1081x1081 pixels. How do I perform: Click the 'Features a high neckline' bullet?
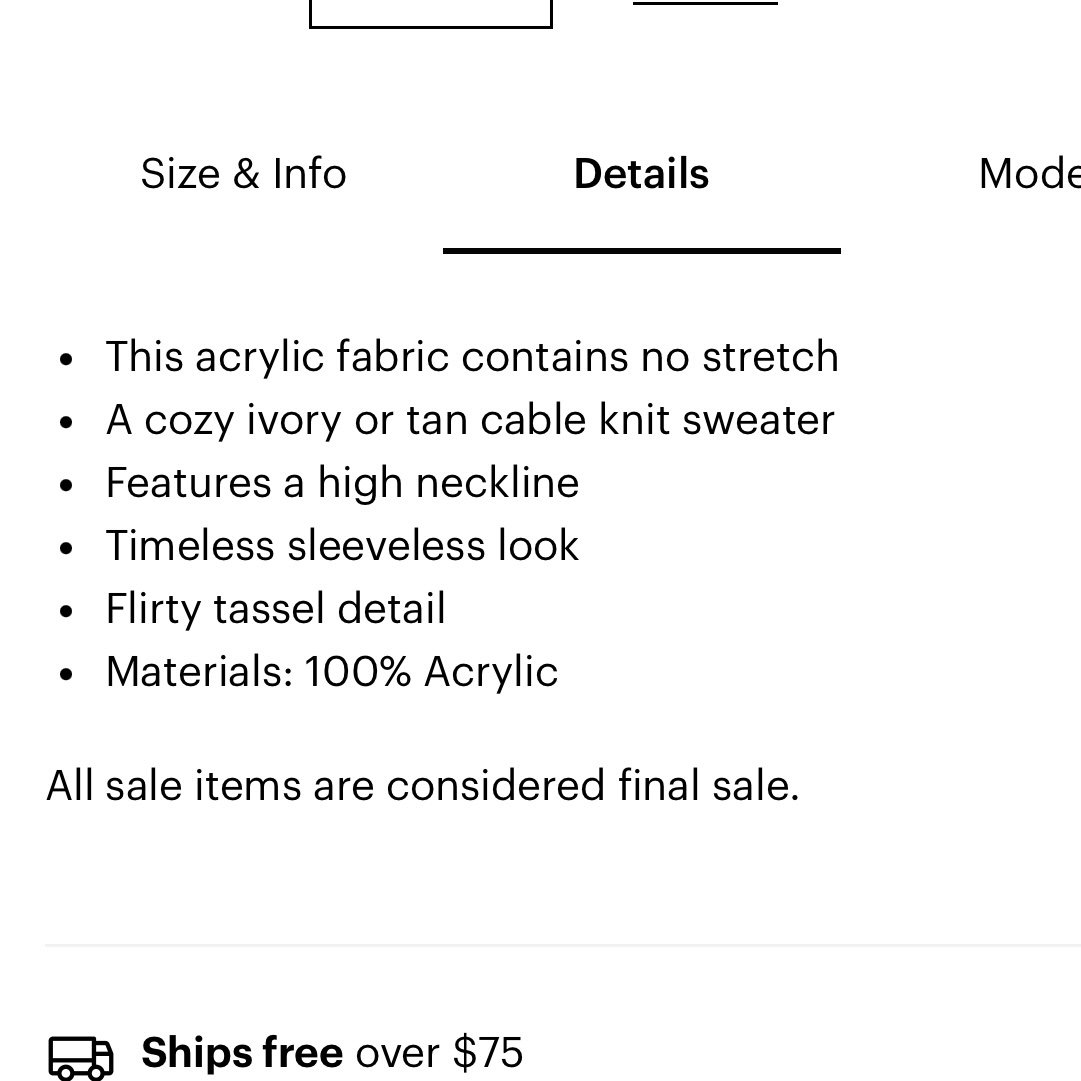click(x=343, y=483)
